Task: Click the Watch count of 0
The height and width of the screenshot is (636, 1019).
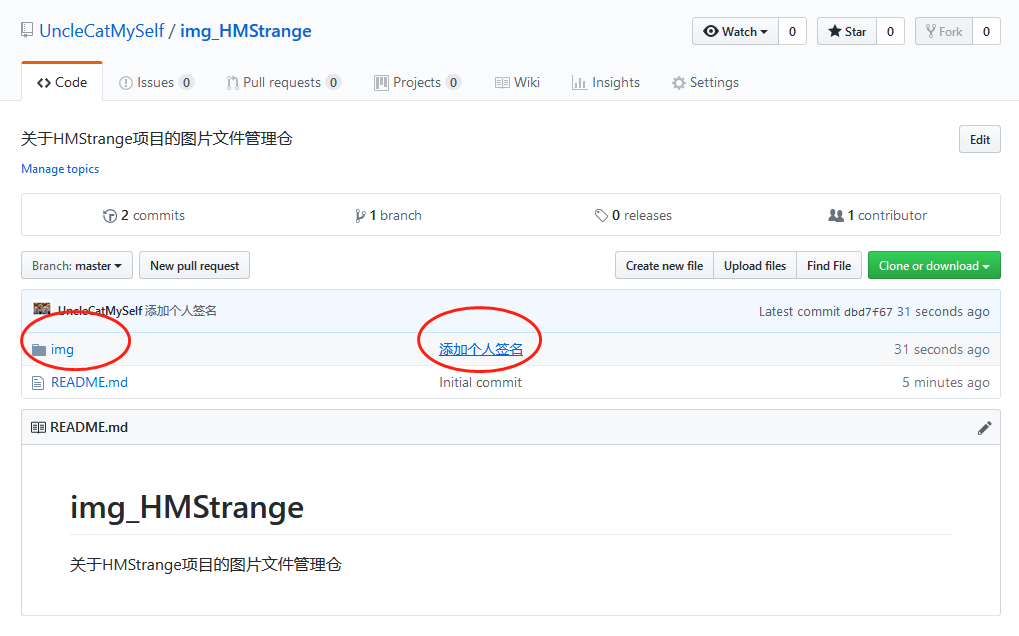Action: 792,31
